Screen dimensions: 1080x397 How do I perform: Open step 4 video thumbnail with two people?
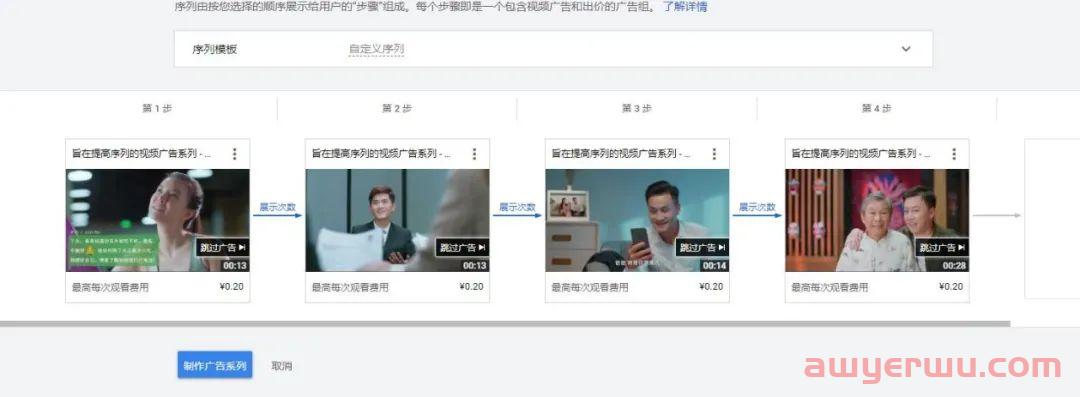click(x=877, y=221)
